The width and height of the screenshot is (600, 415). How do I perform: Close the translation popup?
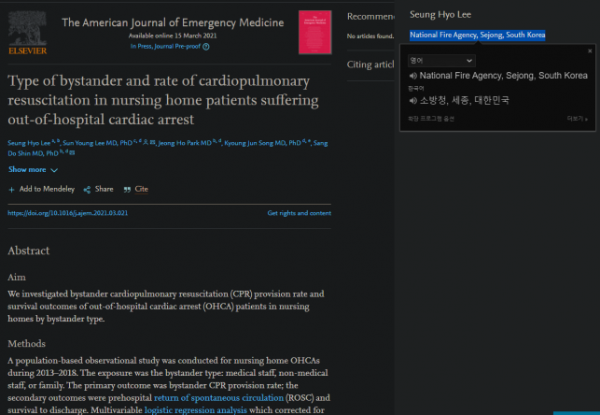tap(589, 50)
